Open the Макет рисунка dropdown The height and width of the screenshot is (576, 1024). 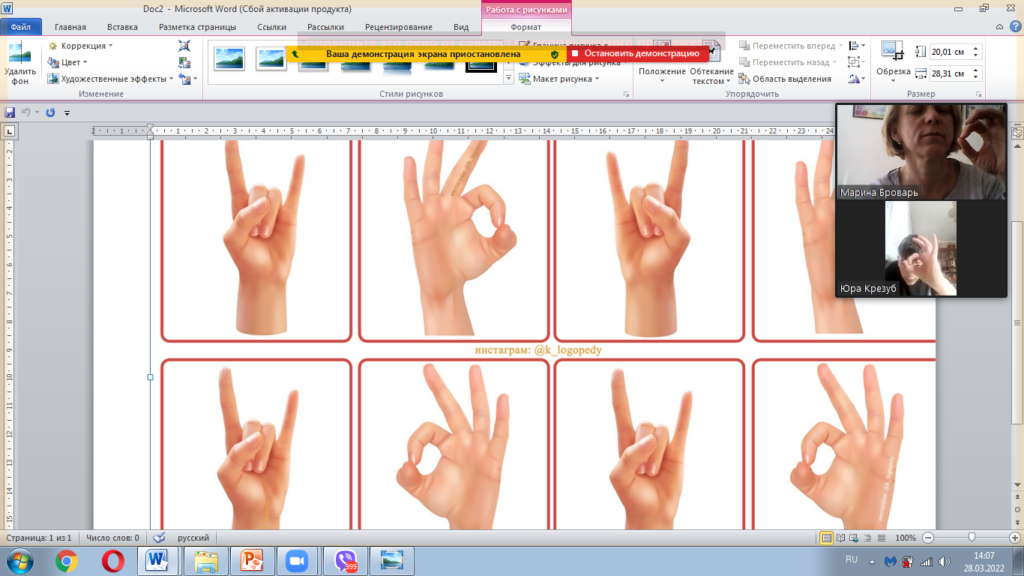(x=565, y=78)
